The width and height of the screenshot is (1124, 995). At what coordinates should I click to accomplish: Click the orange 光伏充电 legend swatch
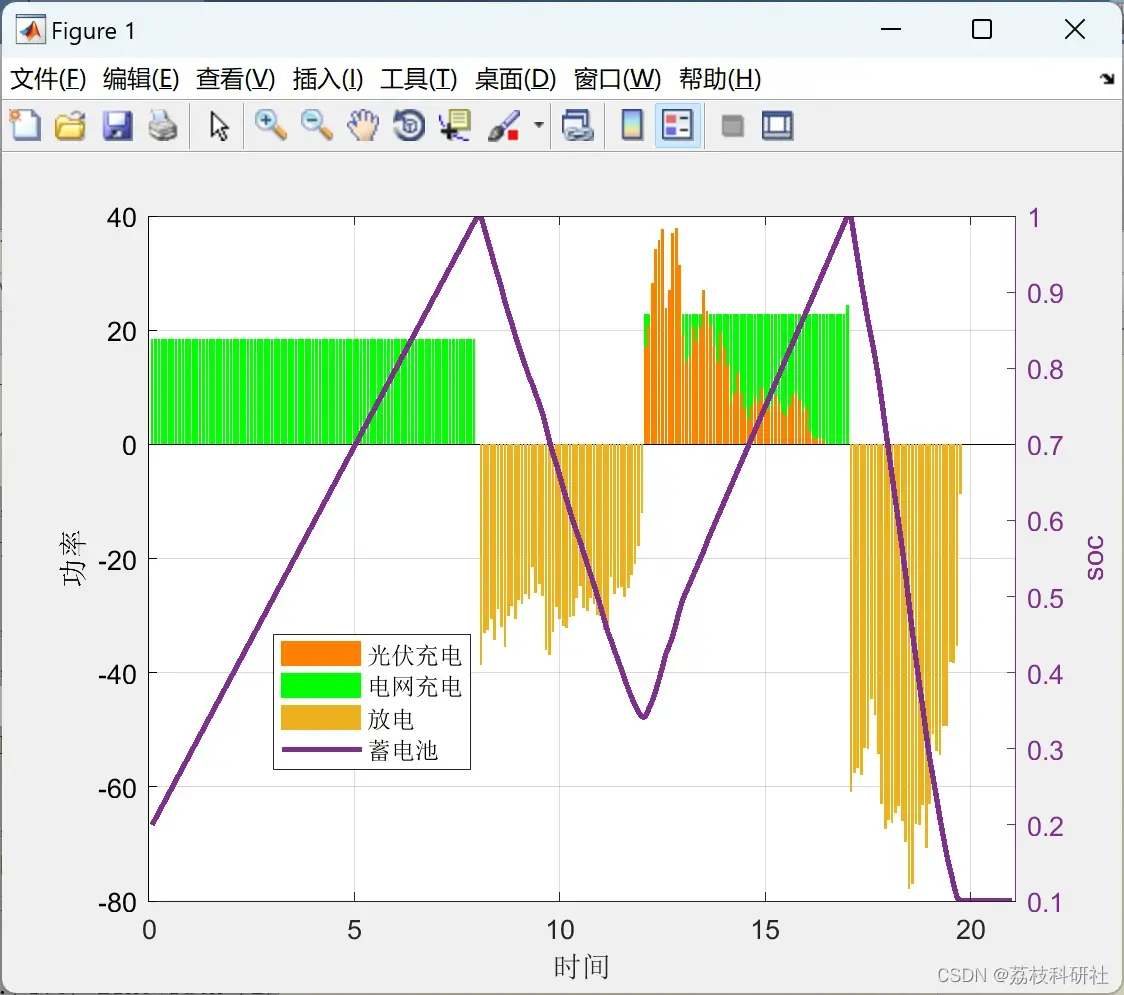point(320,654)
